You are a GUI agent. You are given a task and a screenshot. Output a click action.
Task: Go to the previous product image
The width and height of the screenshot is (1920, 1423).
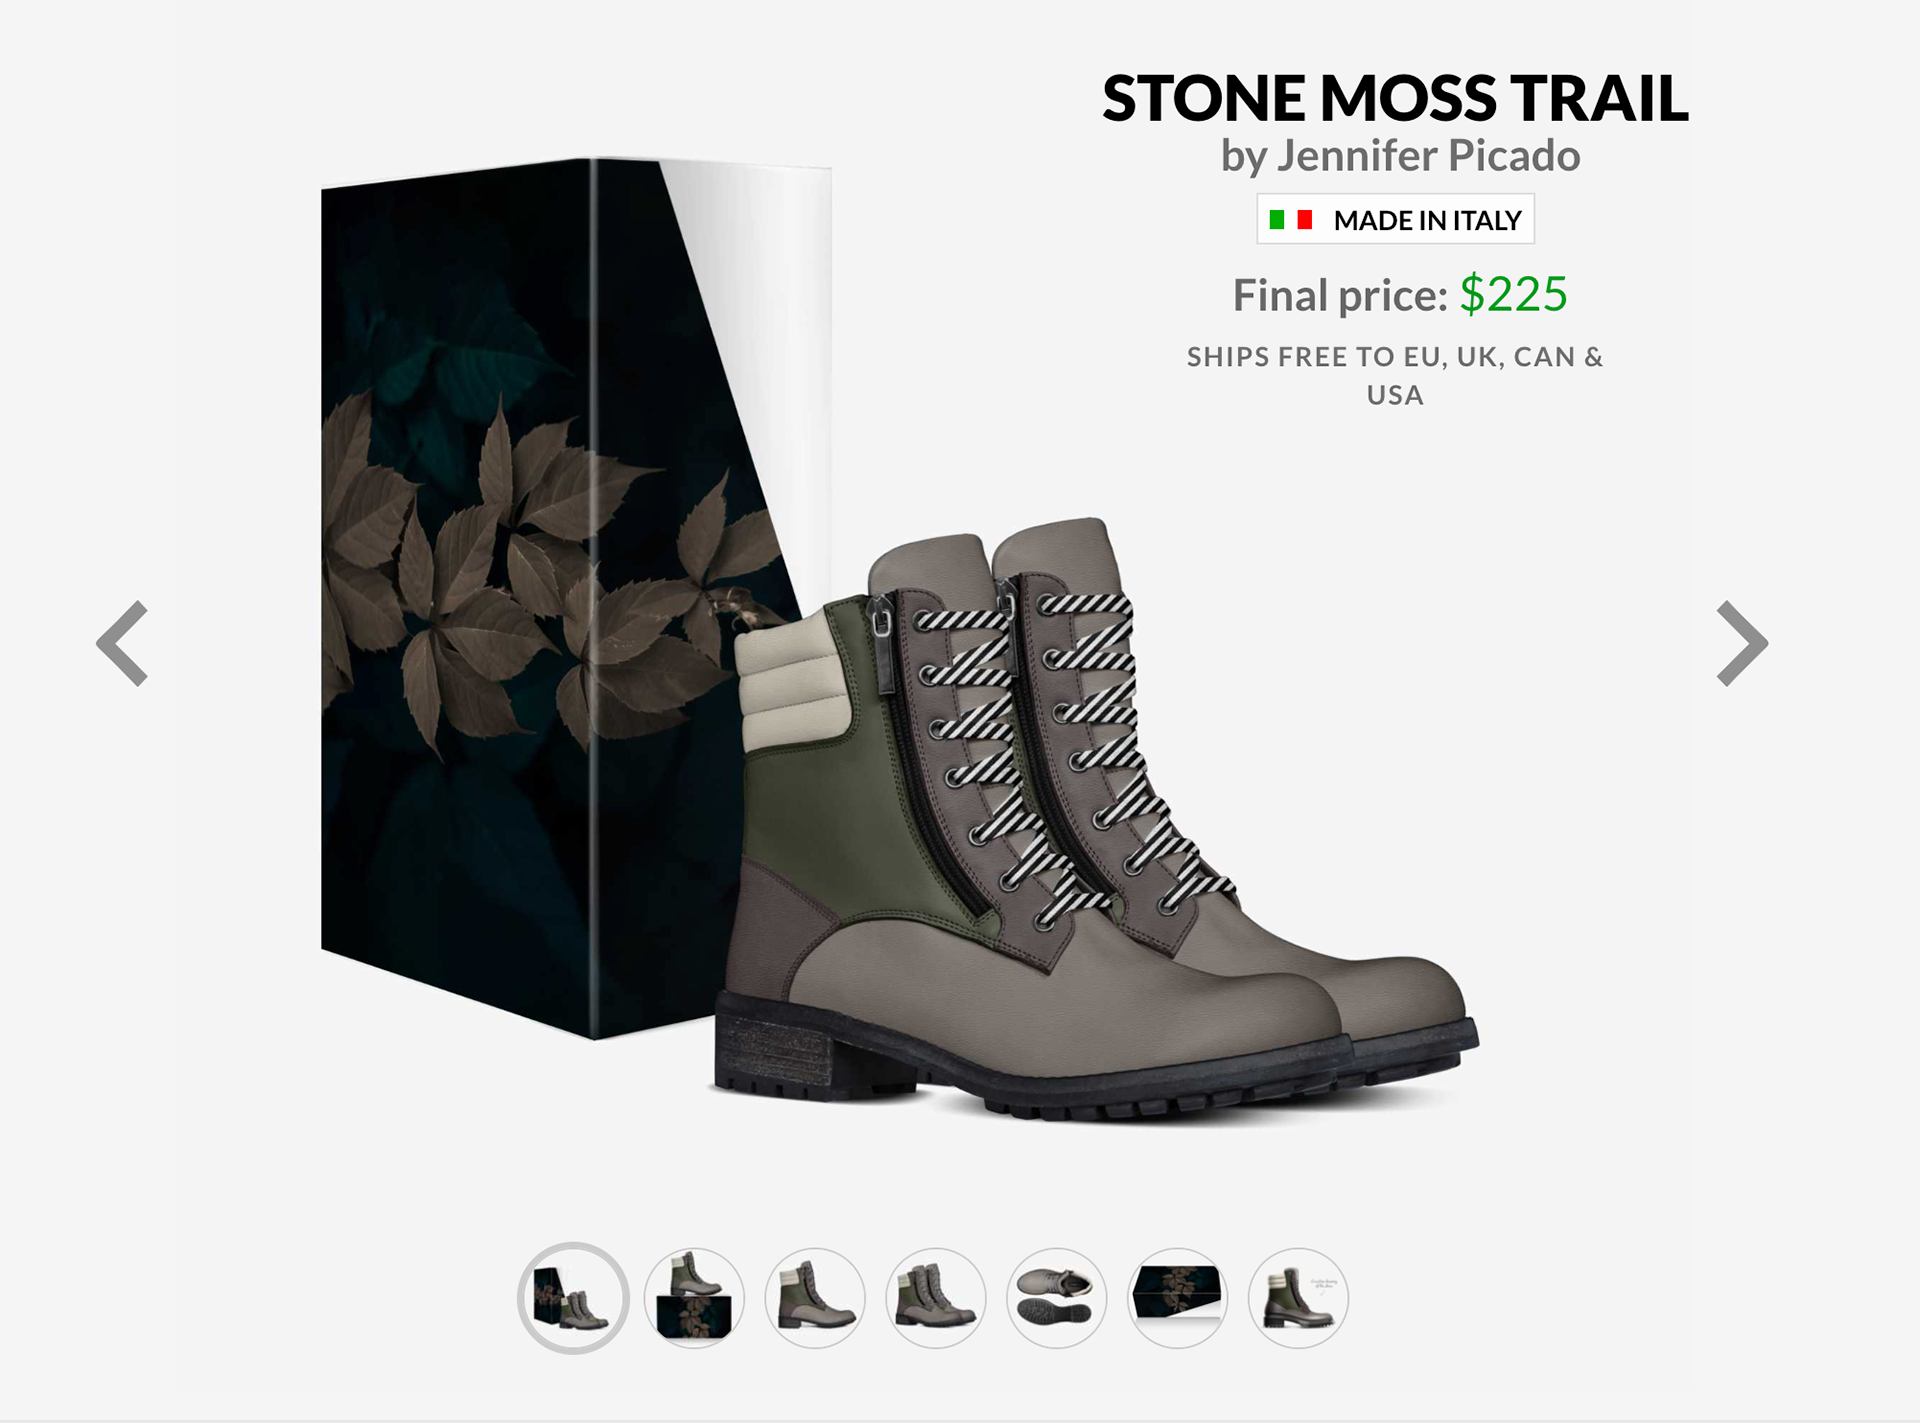click(x=122, y=643)
